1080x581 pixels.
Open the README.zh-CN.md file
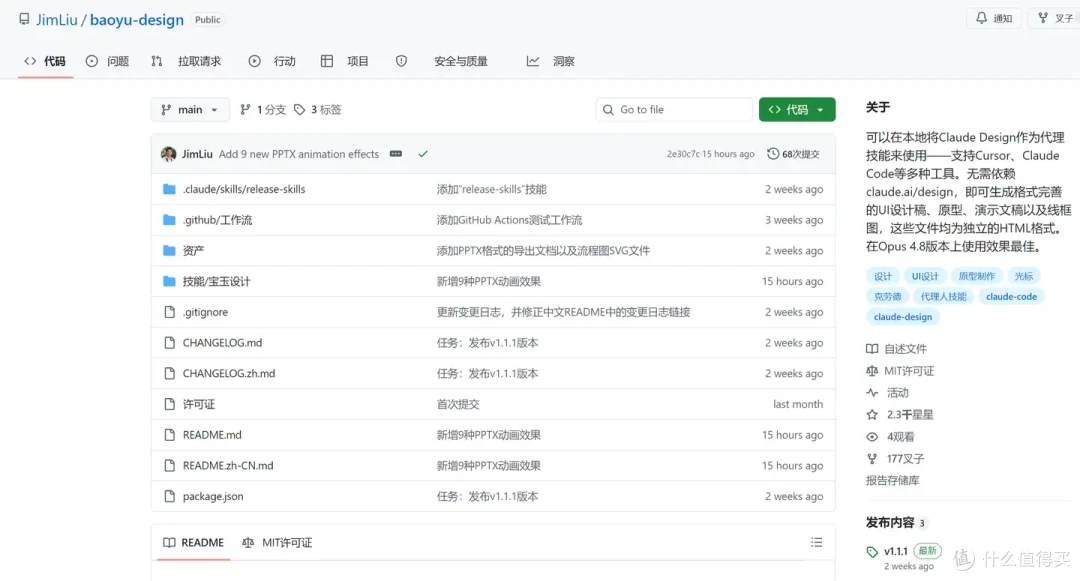(x=228, y=465)
